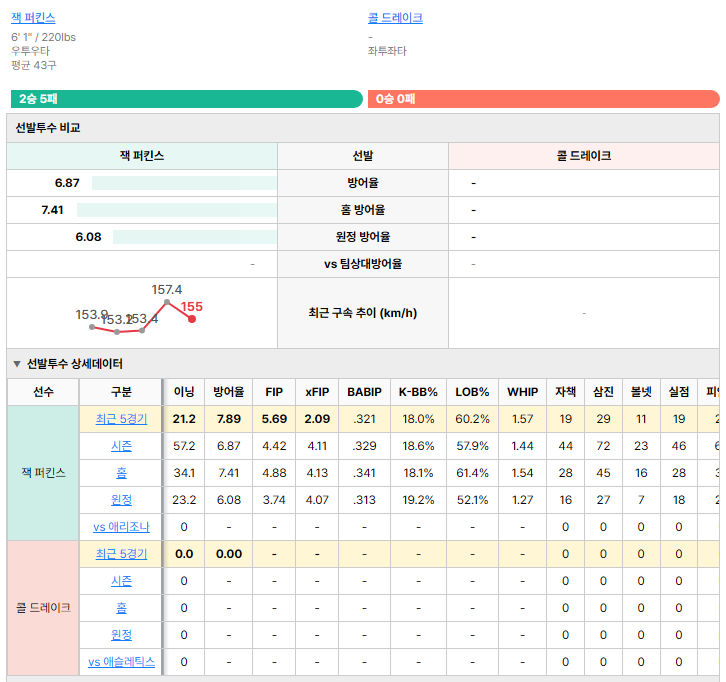Click the 실점 column header

tap(679, 392)
